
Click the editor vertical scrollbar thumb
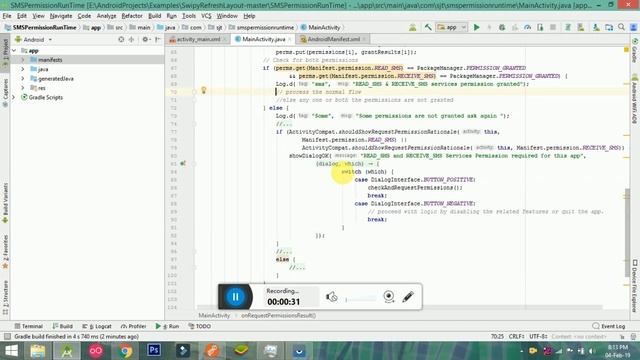pos(627,232)
